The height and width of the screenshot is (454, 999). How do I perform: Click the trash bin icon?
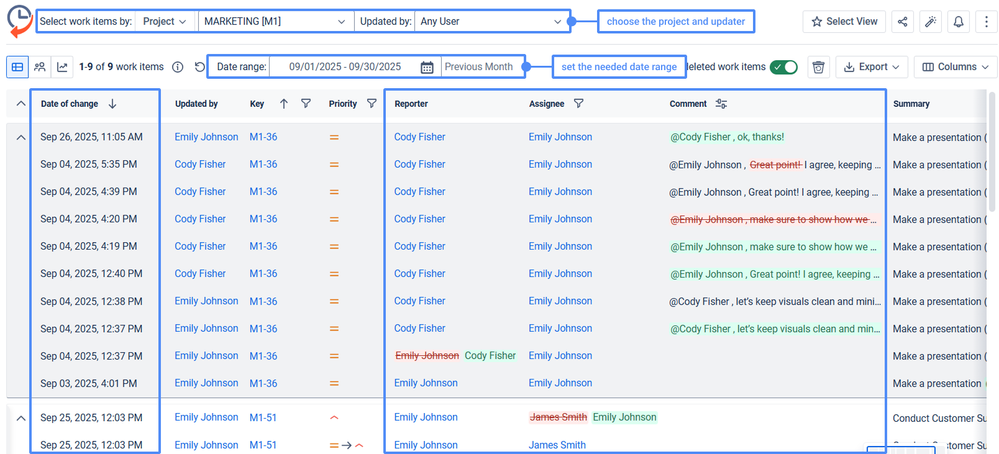(x=818, y=67)
